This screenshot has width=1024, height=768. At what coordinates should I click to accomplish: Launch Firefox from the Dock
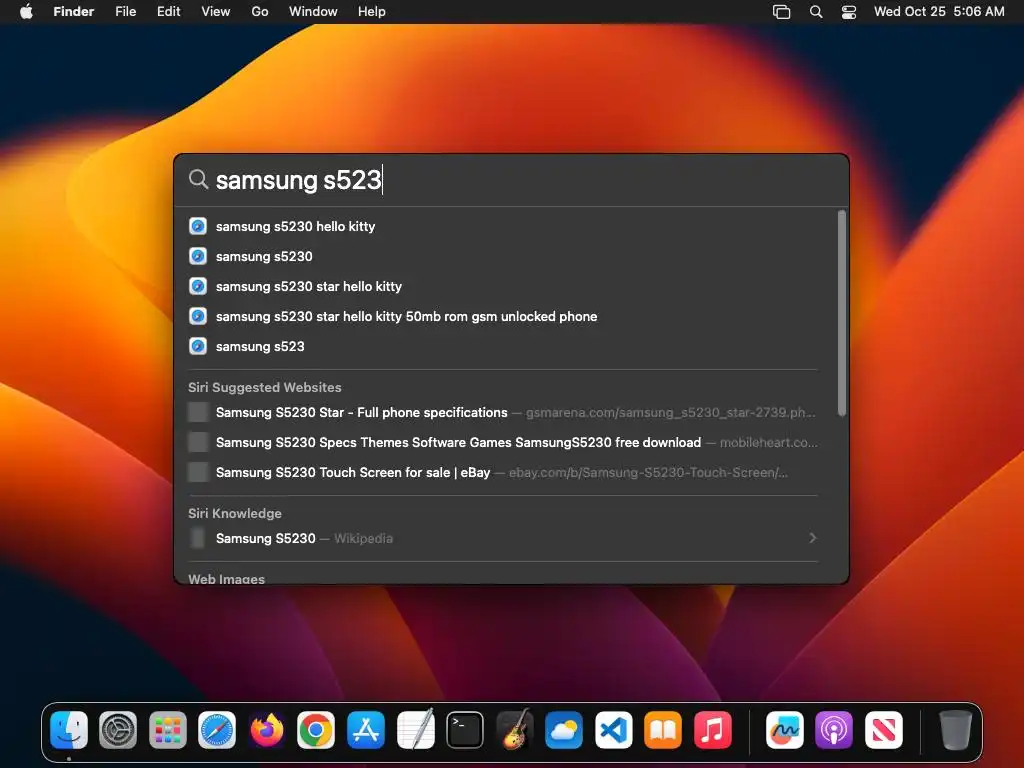click(x=266, y=729)
